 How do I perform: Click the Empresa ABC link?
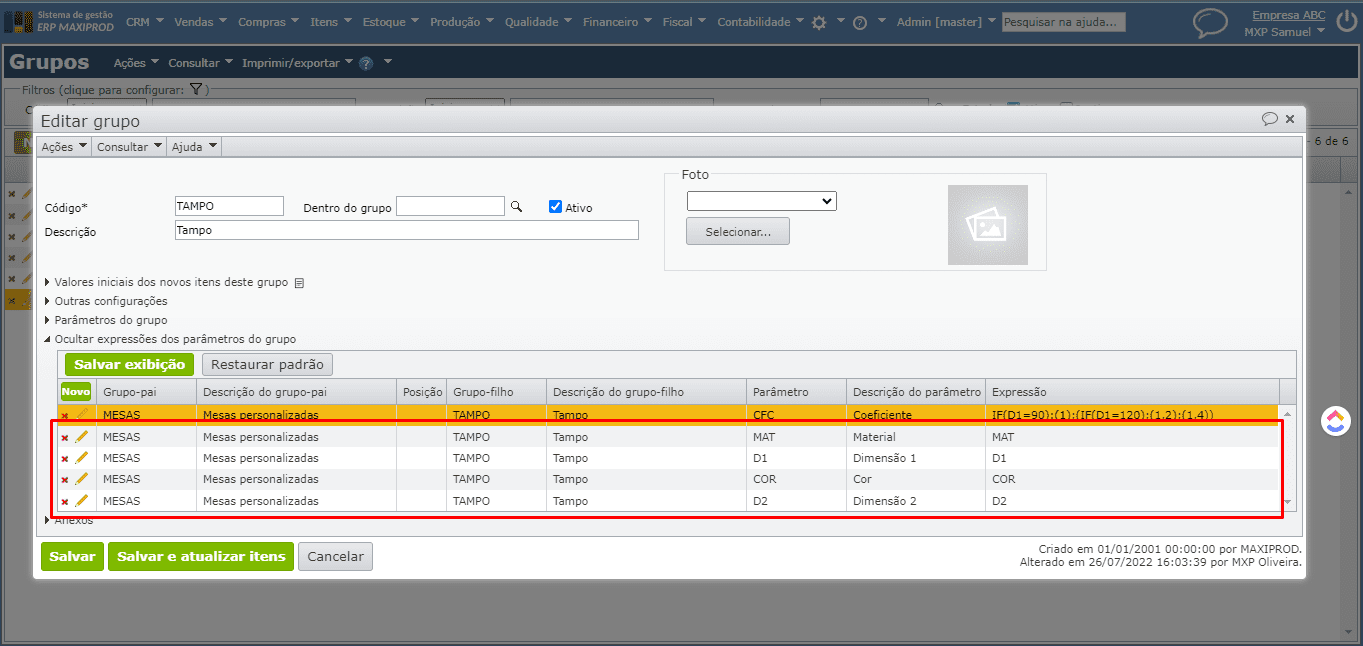[x=1289, y=15]
